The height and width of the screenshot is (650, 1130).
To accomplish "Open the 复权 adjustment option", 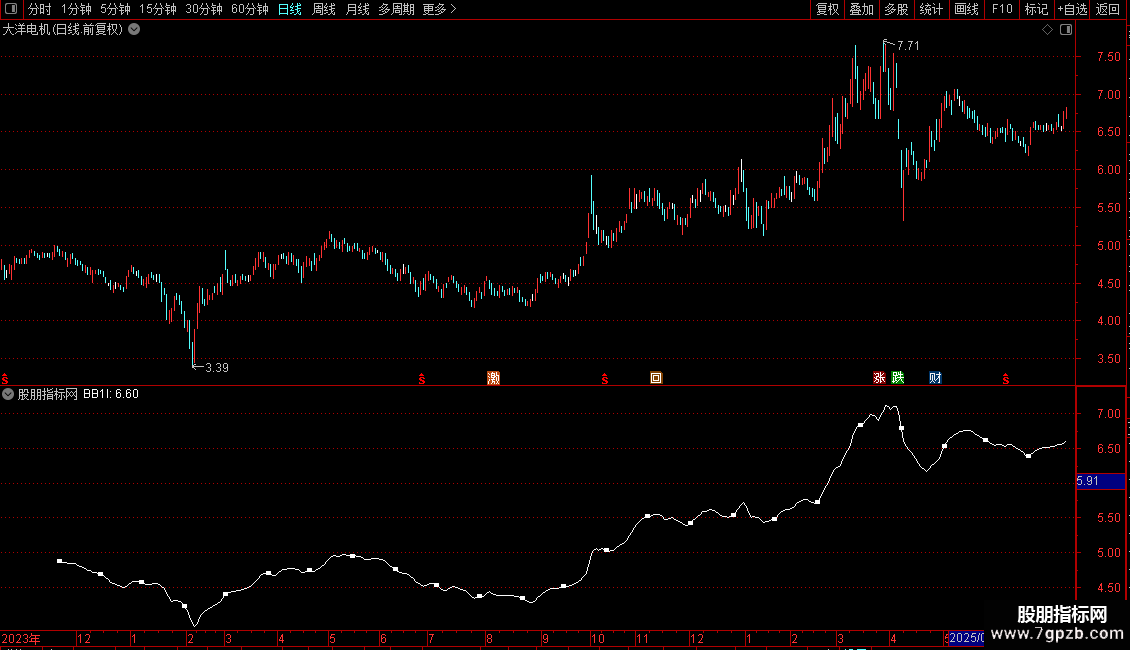I will [827, 9].
